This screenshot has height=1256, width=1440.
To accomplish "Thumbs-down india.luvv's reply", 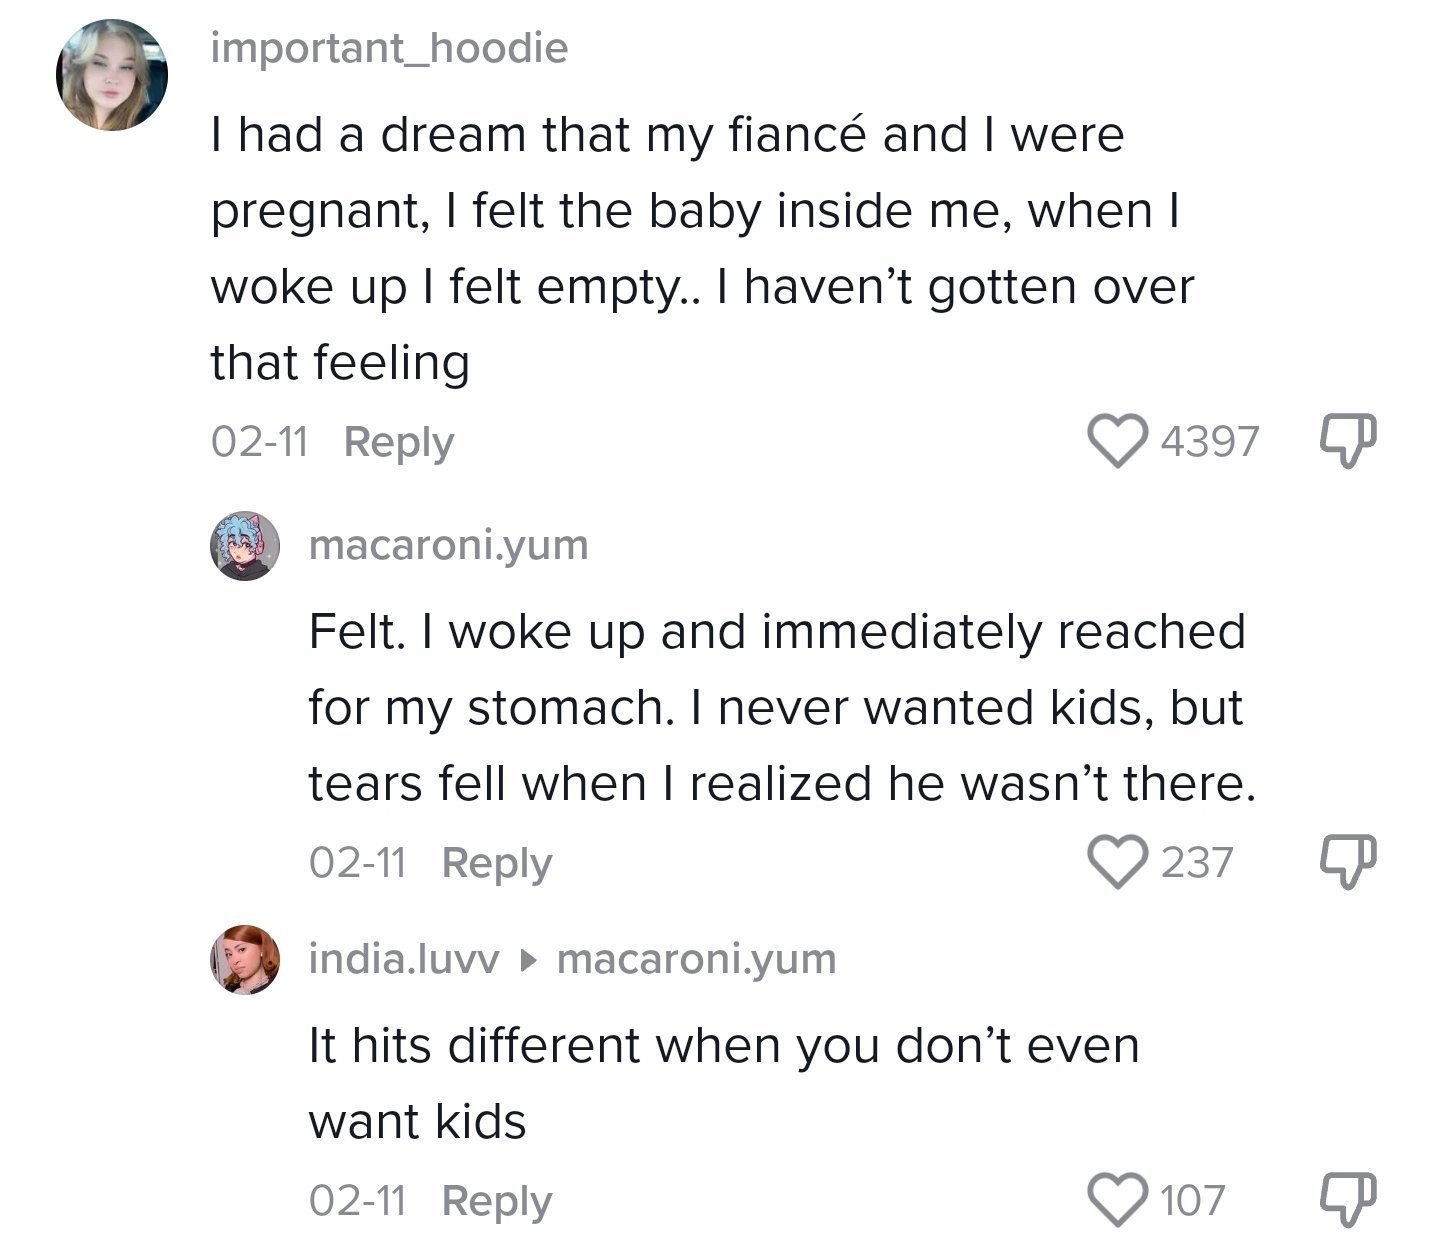I will [x=1349, y=1198].
